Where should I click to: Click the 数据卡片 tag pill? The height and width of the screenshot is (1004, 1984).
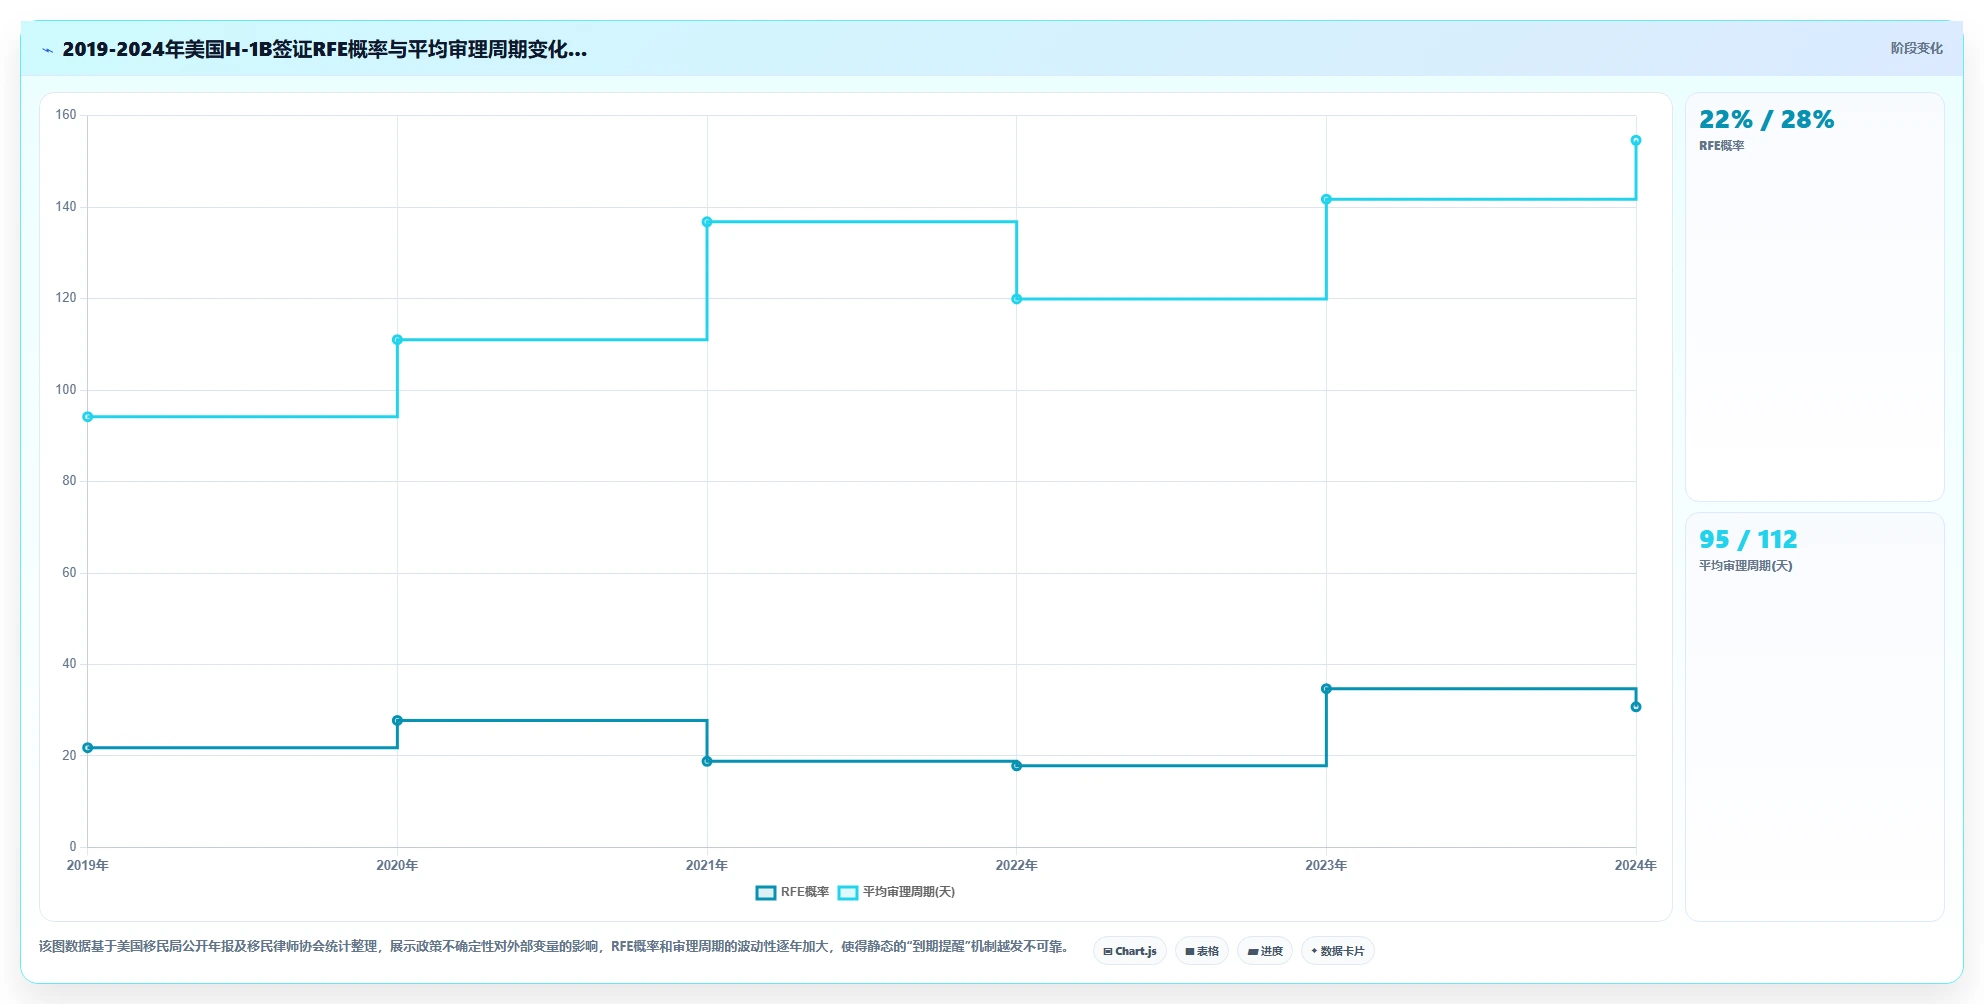tap(1338, 951)
